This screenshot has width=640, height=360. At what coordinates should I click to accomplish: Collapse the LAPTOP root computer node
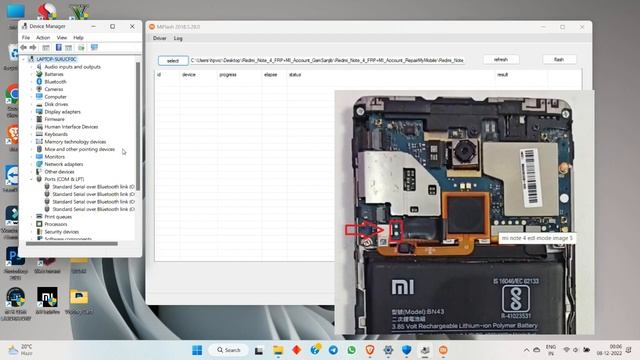point(24,59)
